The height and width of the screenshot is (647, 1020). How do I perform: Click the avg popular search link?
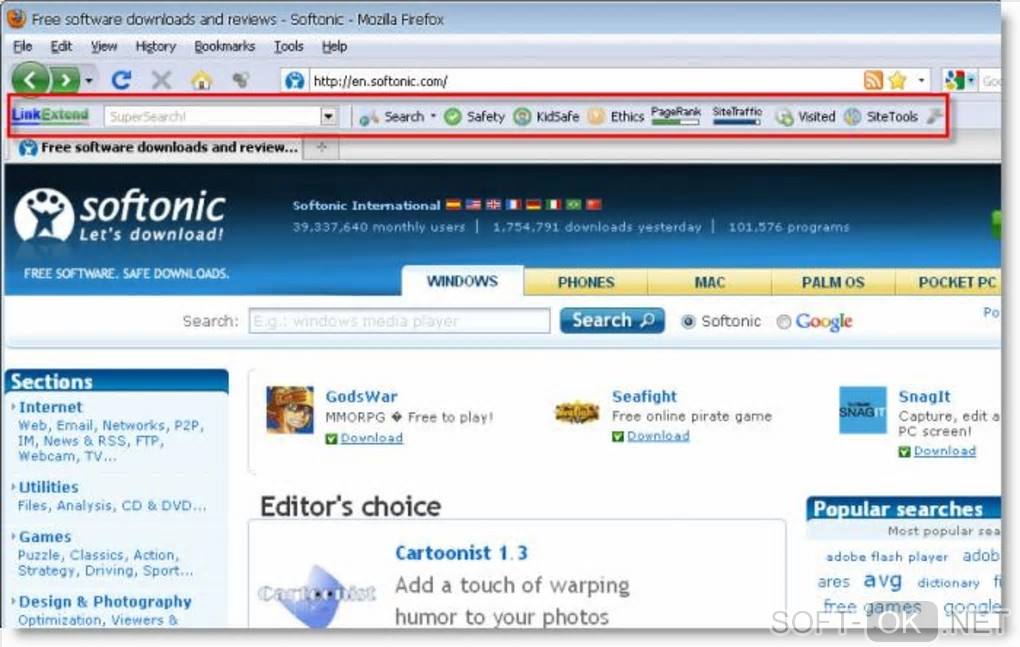(883, 581)
